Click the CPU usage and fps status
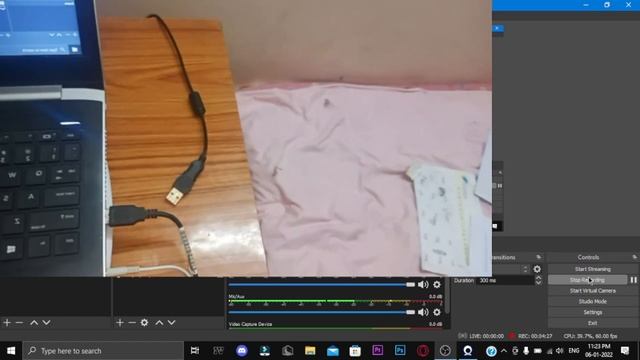This screenshot has height=360, width=640. coord(590,336)
